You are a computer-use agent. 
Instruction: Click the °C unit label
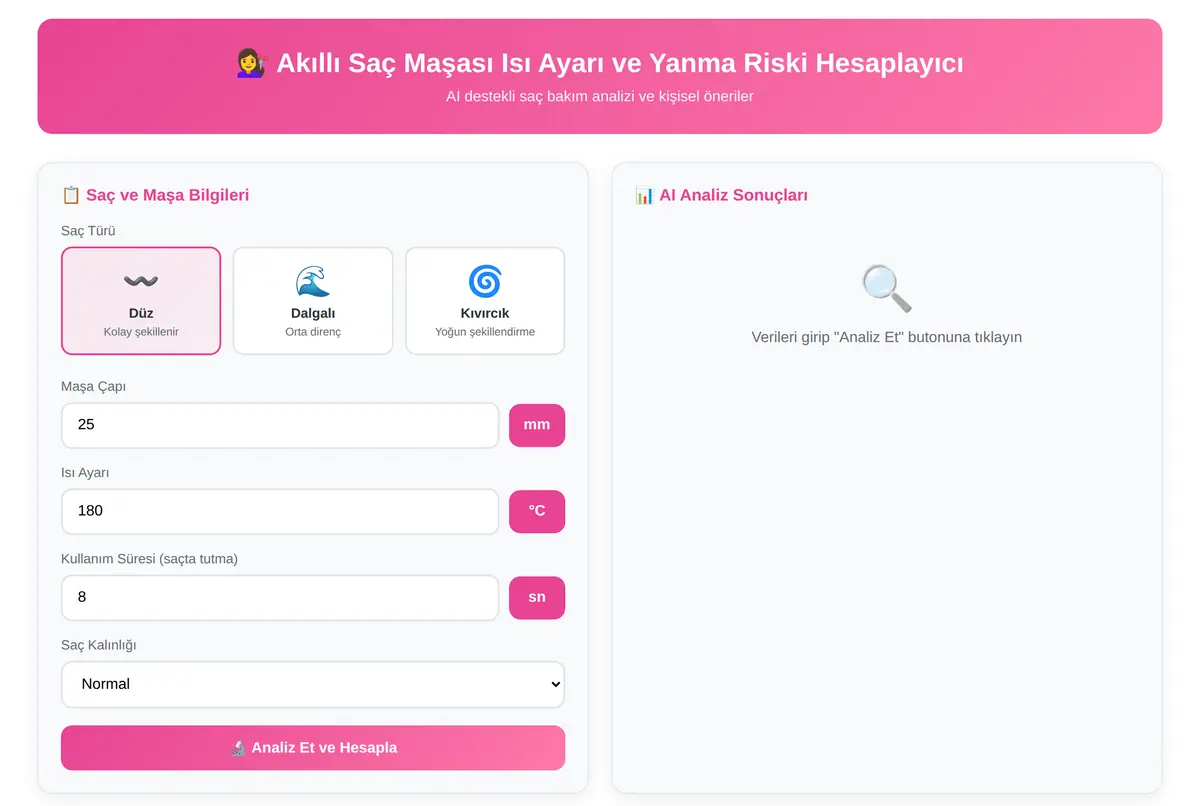(537, 511)
